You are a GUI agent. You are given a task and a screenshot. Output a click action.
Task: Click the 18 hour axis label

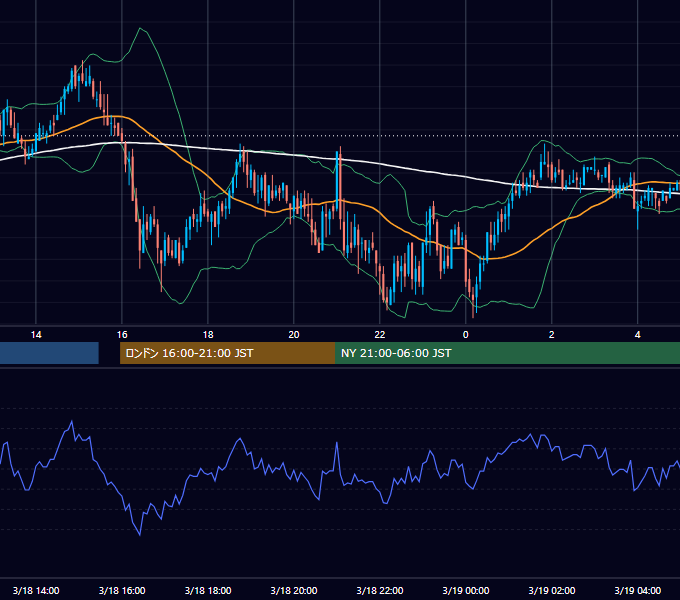tap(208, 335)
